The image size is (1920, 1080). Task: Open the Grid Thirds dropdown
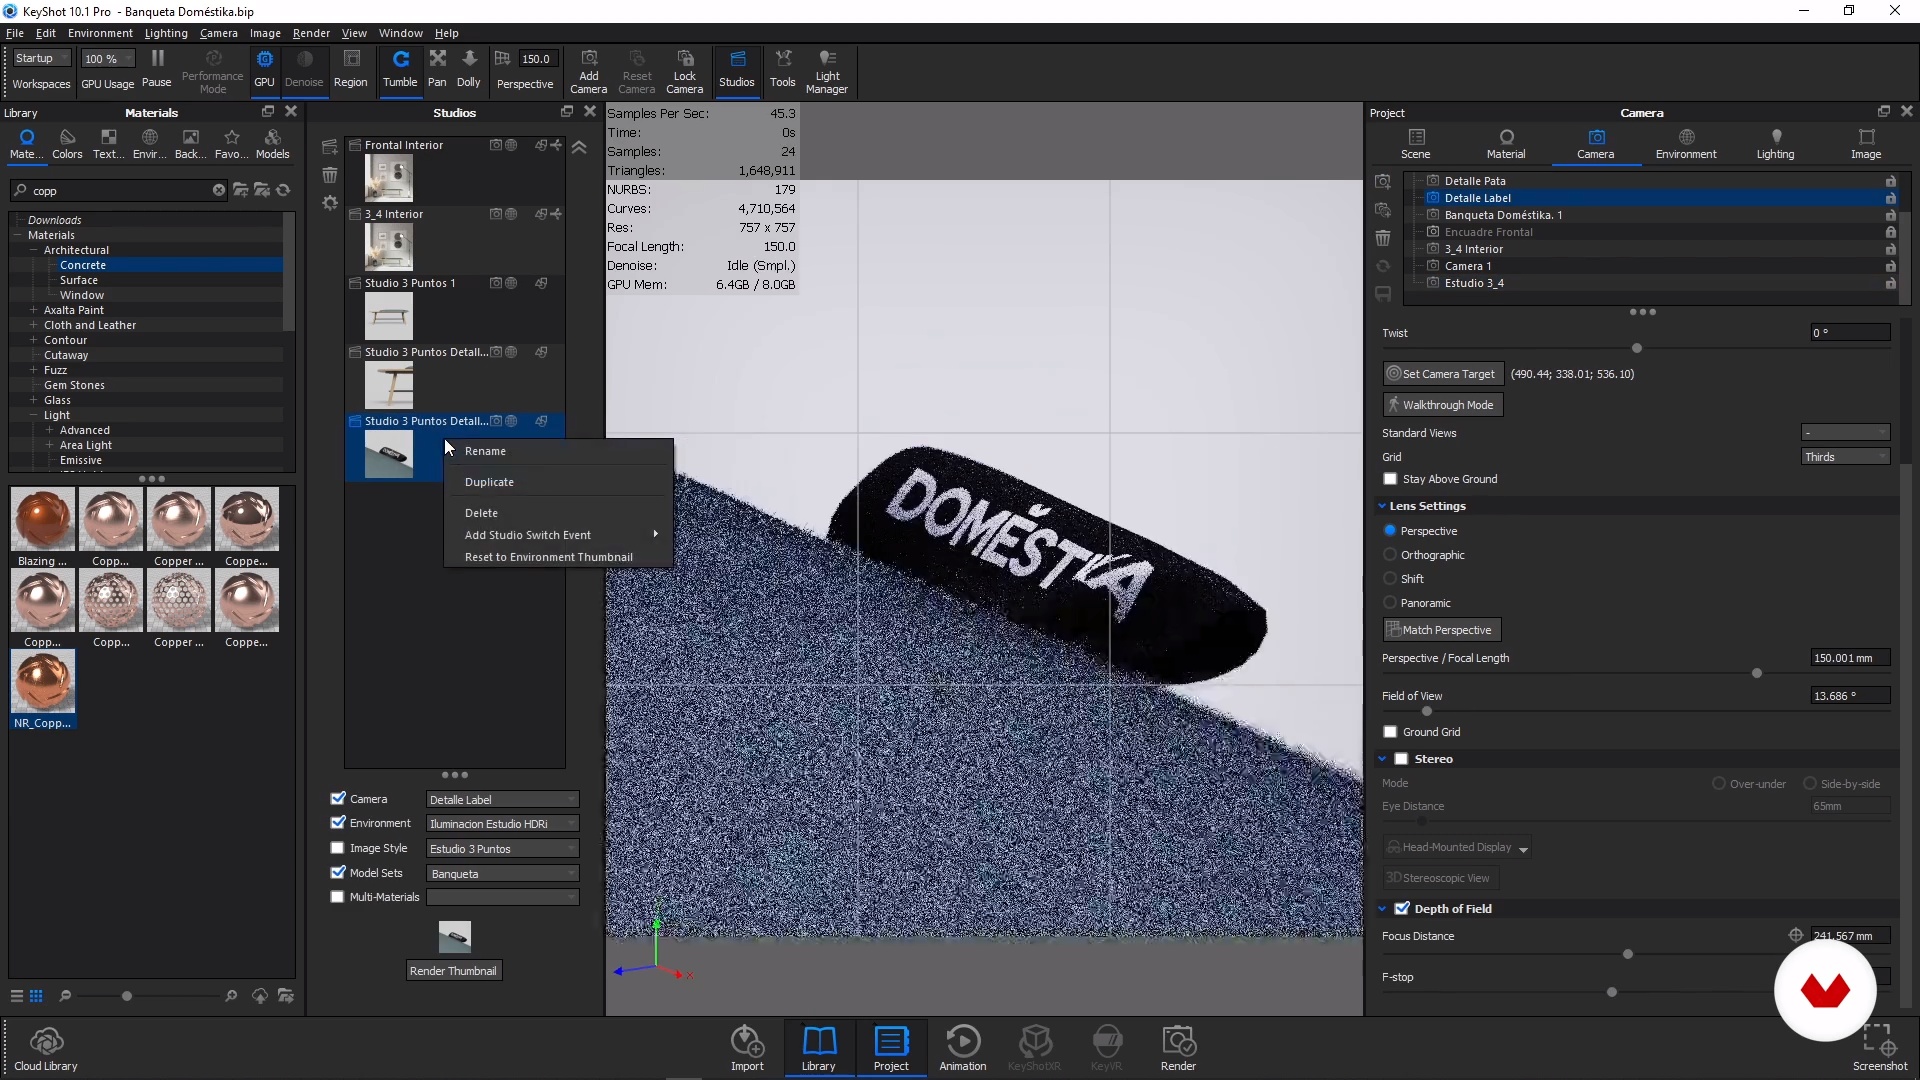(x=1845, y=457)
